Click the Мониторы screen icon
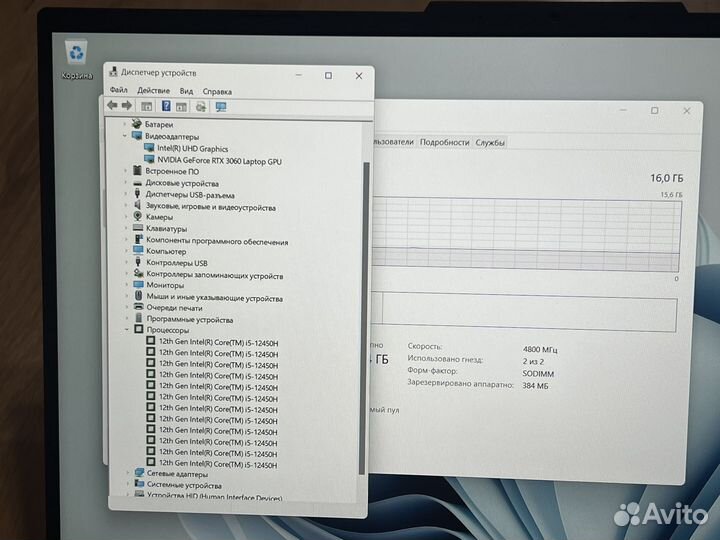This screenshot has width=720, height=540. click(x=139, y=284)
